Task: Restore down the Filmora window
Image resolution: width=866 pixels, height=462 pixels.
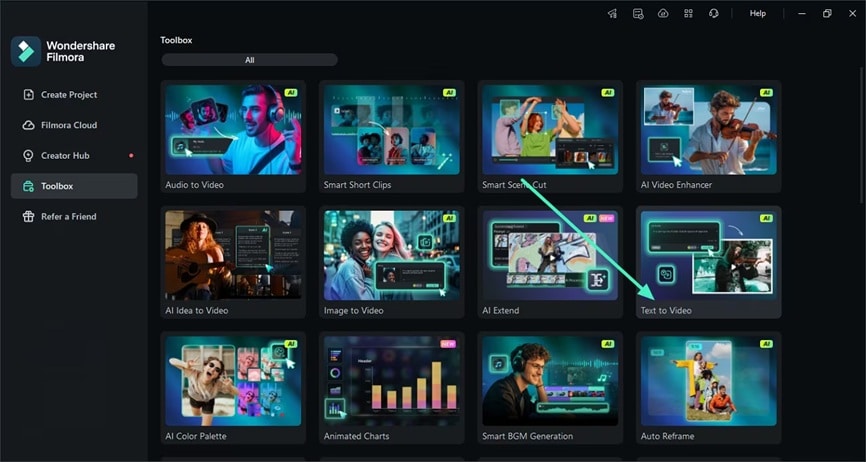Action: click(827, 14)
